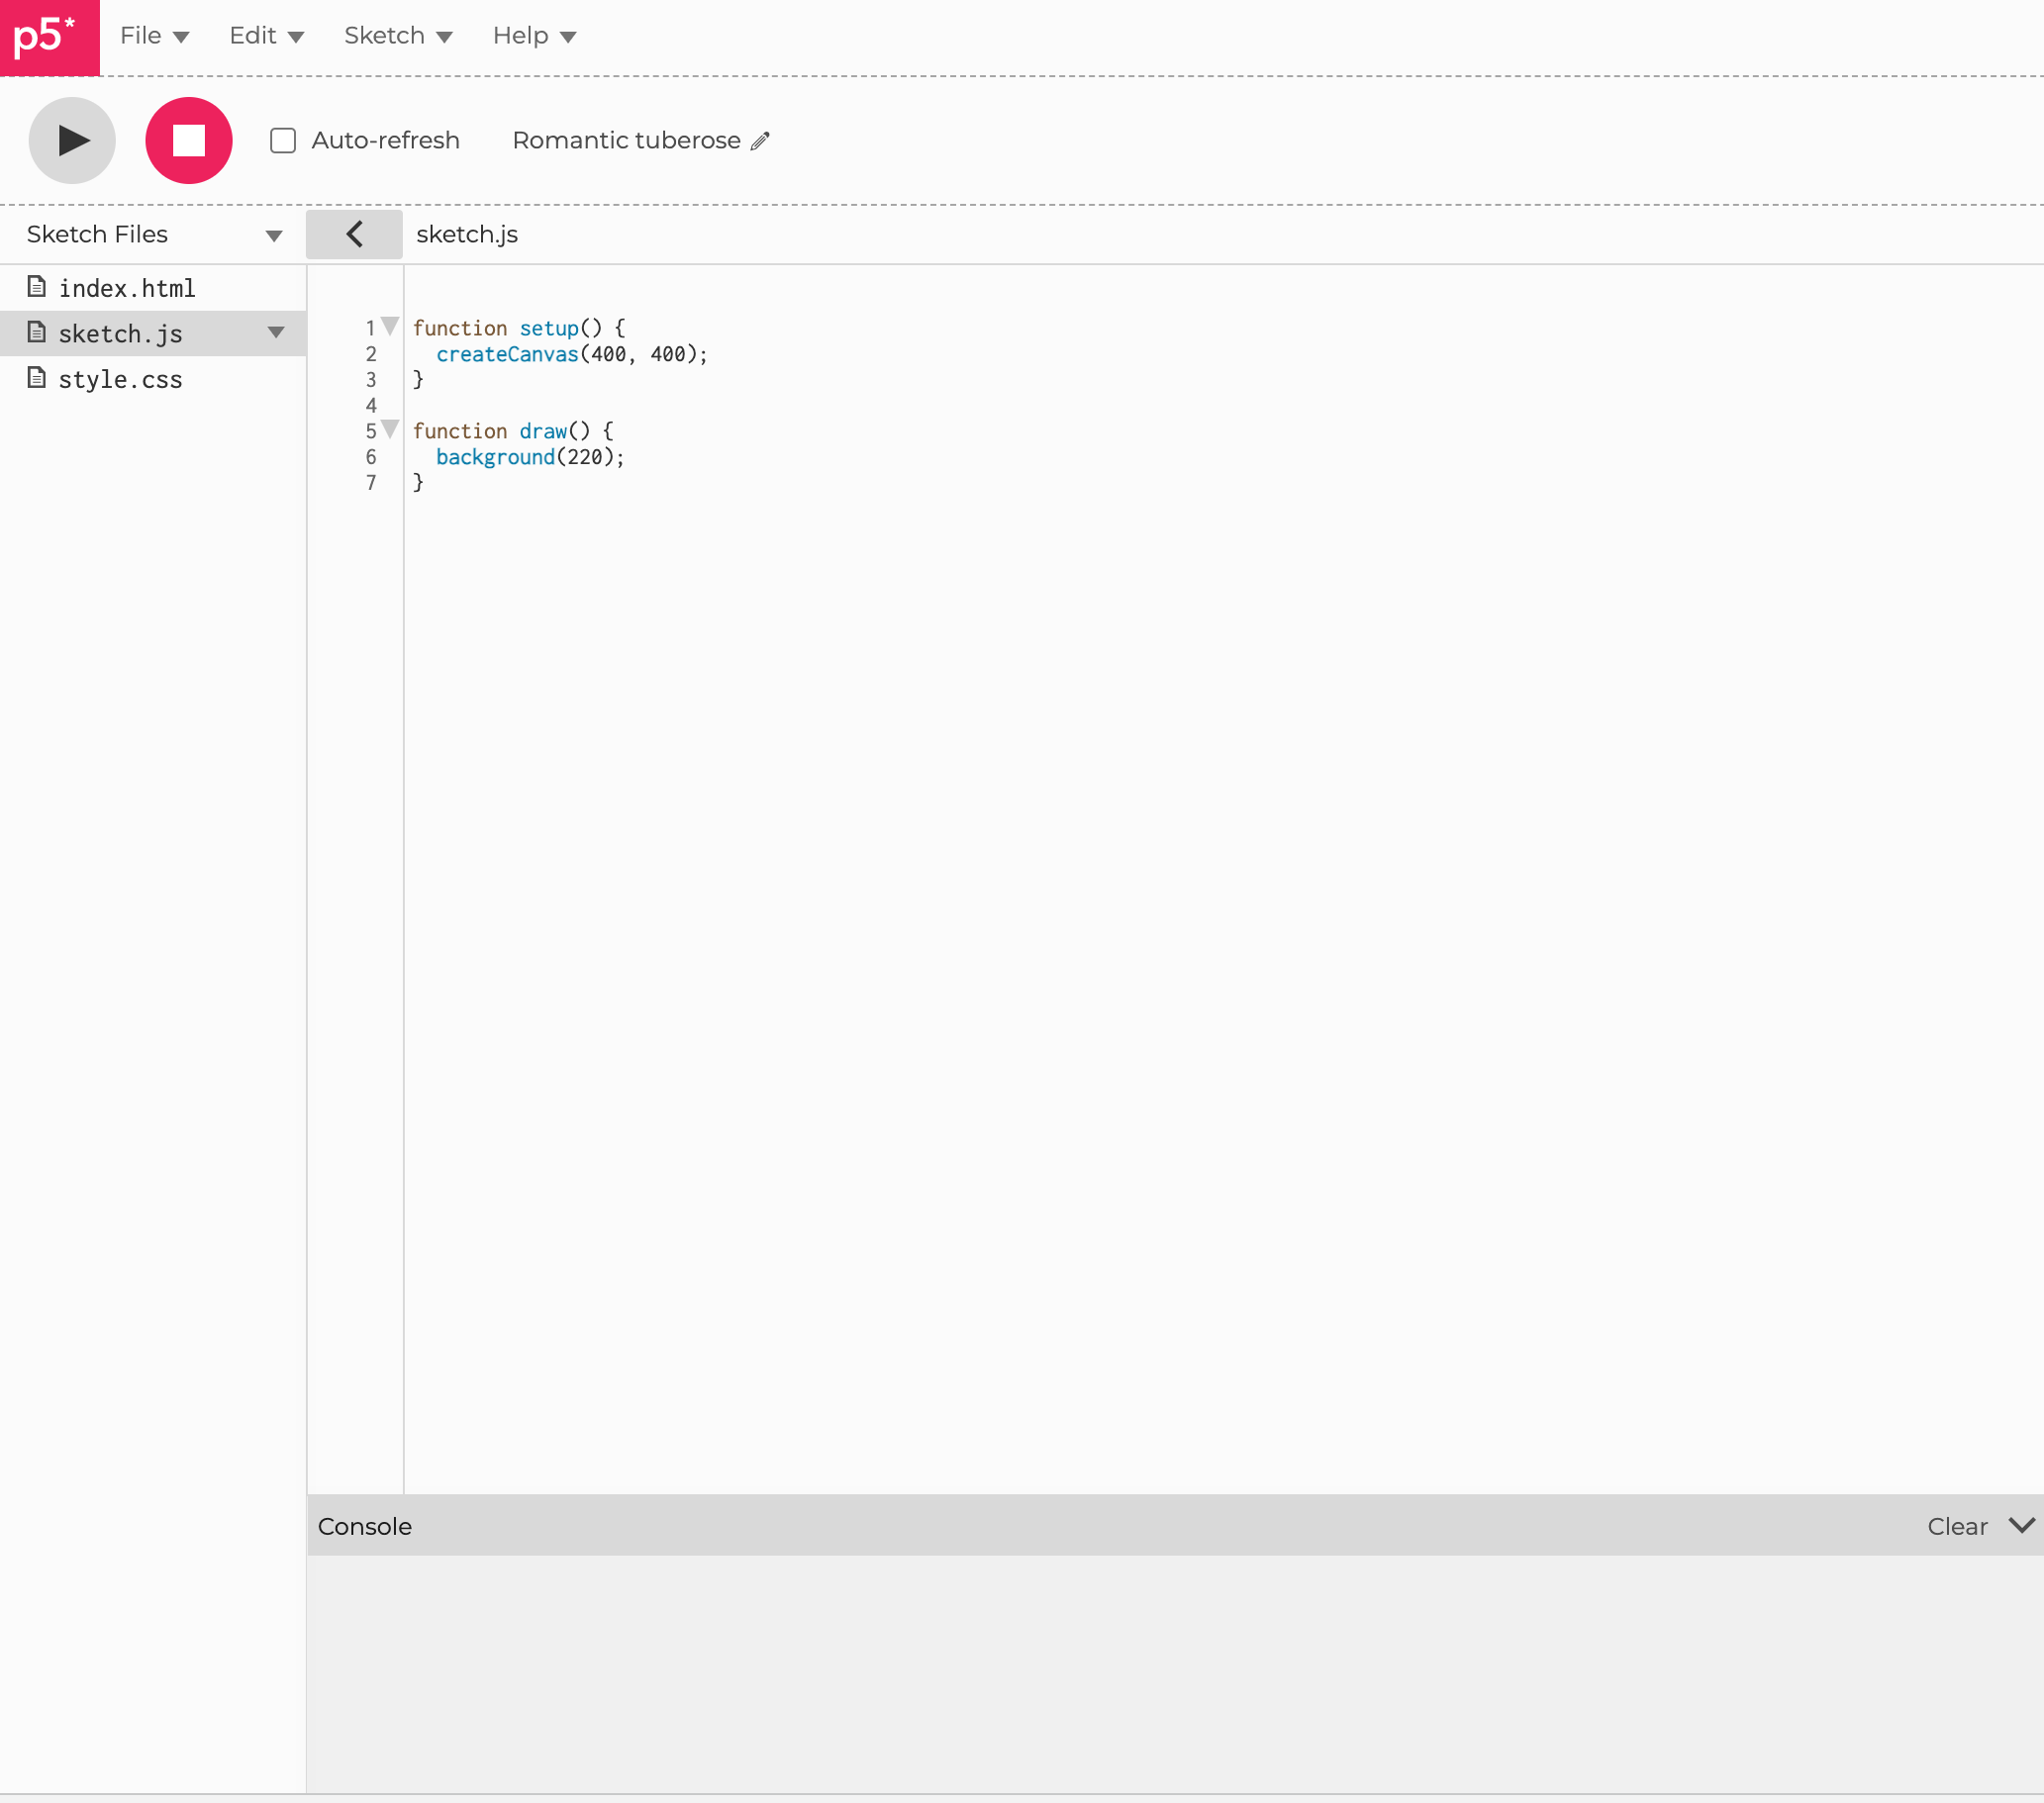Open the Help menu

point(531,35)
